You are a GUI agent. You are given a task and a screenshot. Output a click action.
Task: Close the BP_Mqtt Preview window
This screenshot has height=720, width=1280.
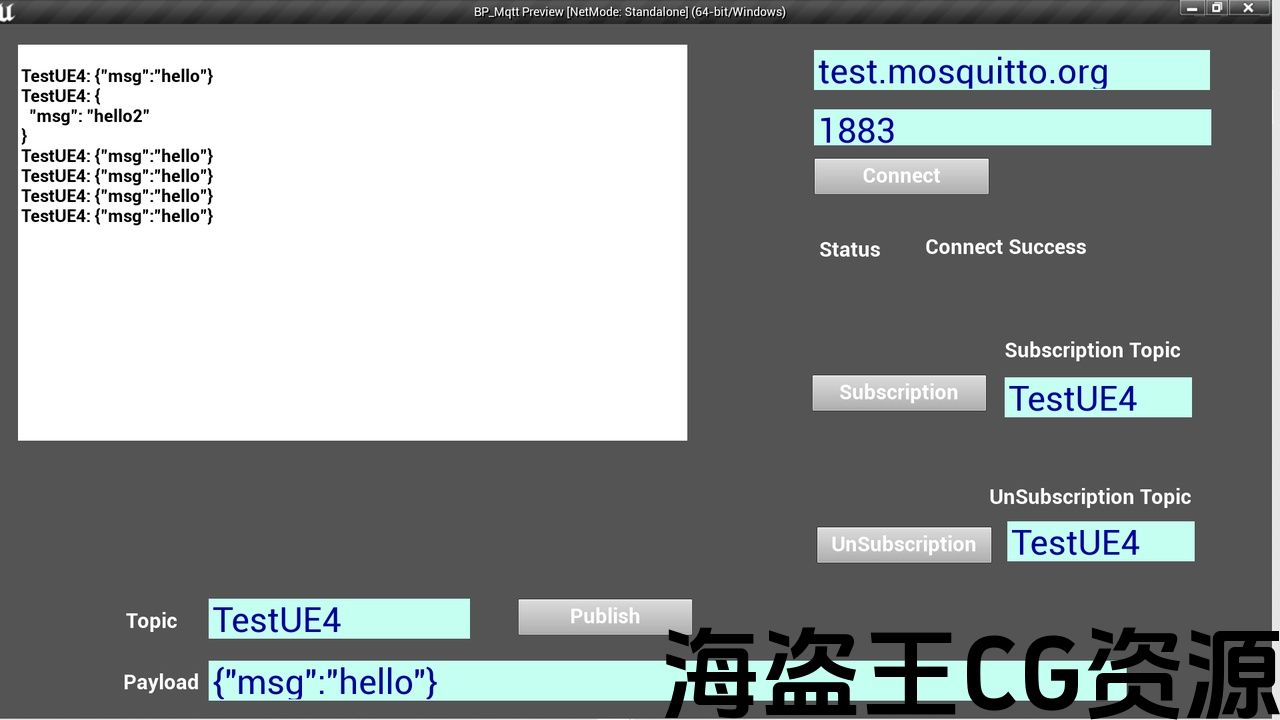1249,8
